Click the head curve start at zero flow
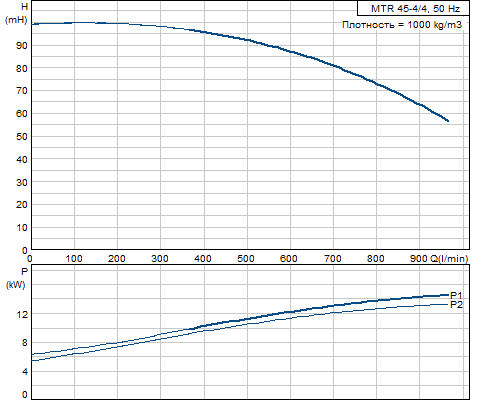This screenshot has height=400, width=500. tap(32, 24)
